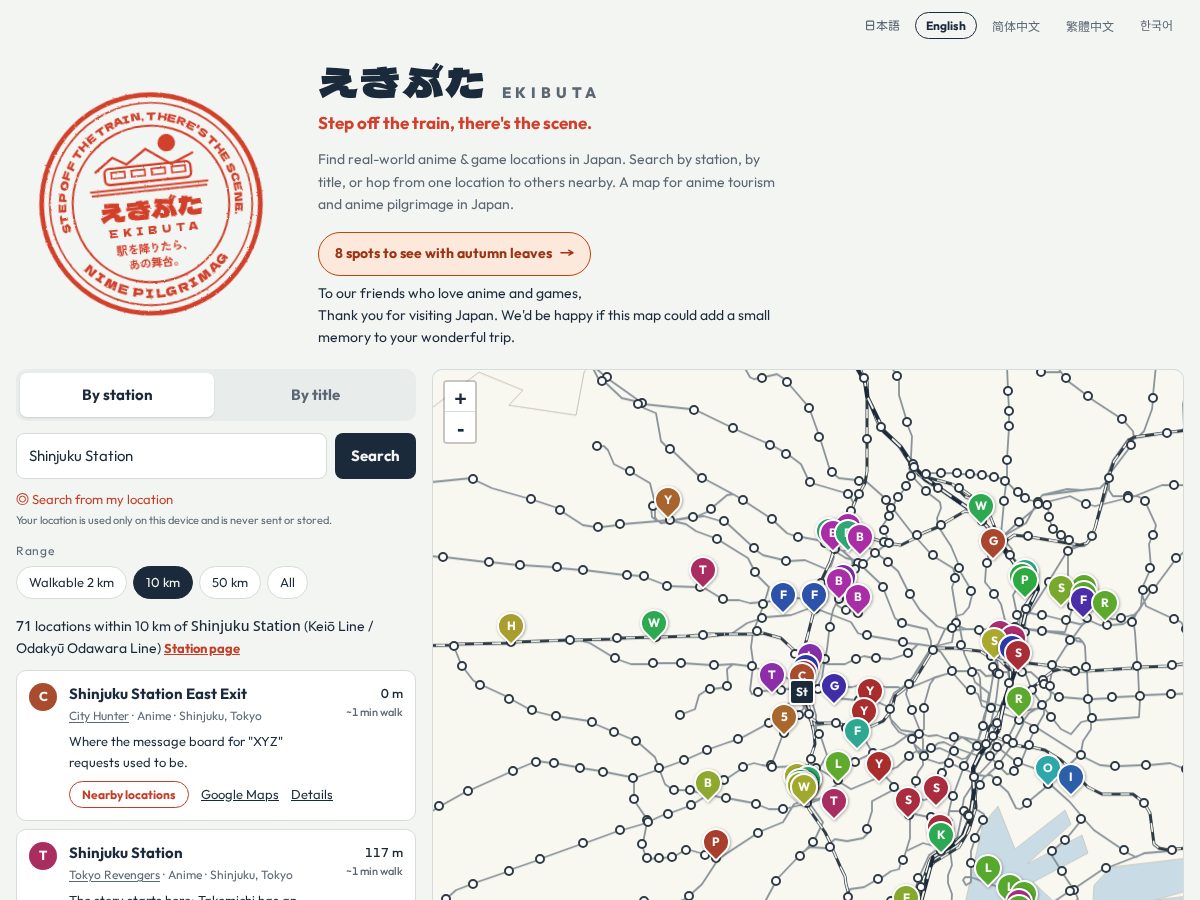The height and width of the screenshot is (900, 1200).
Task: Open Google Maps link for East Exit
Action: (240, 795)
